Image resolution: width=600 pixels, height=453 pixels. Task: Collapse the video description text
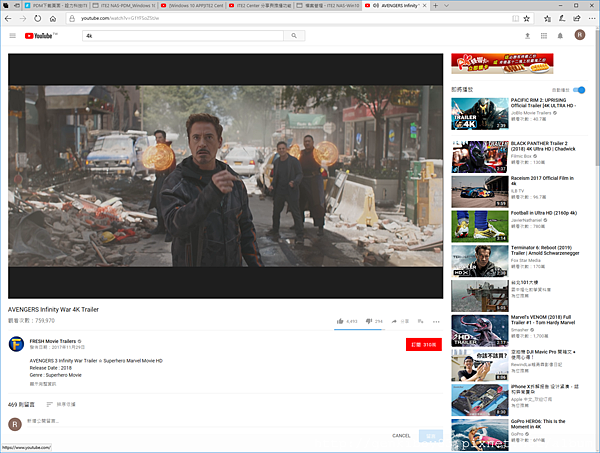(42, 384)
